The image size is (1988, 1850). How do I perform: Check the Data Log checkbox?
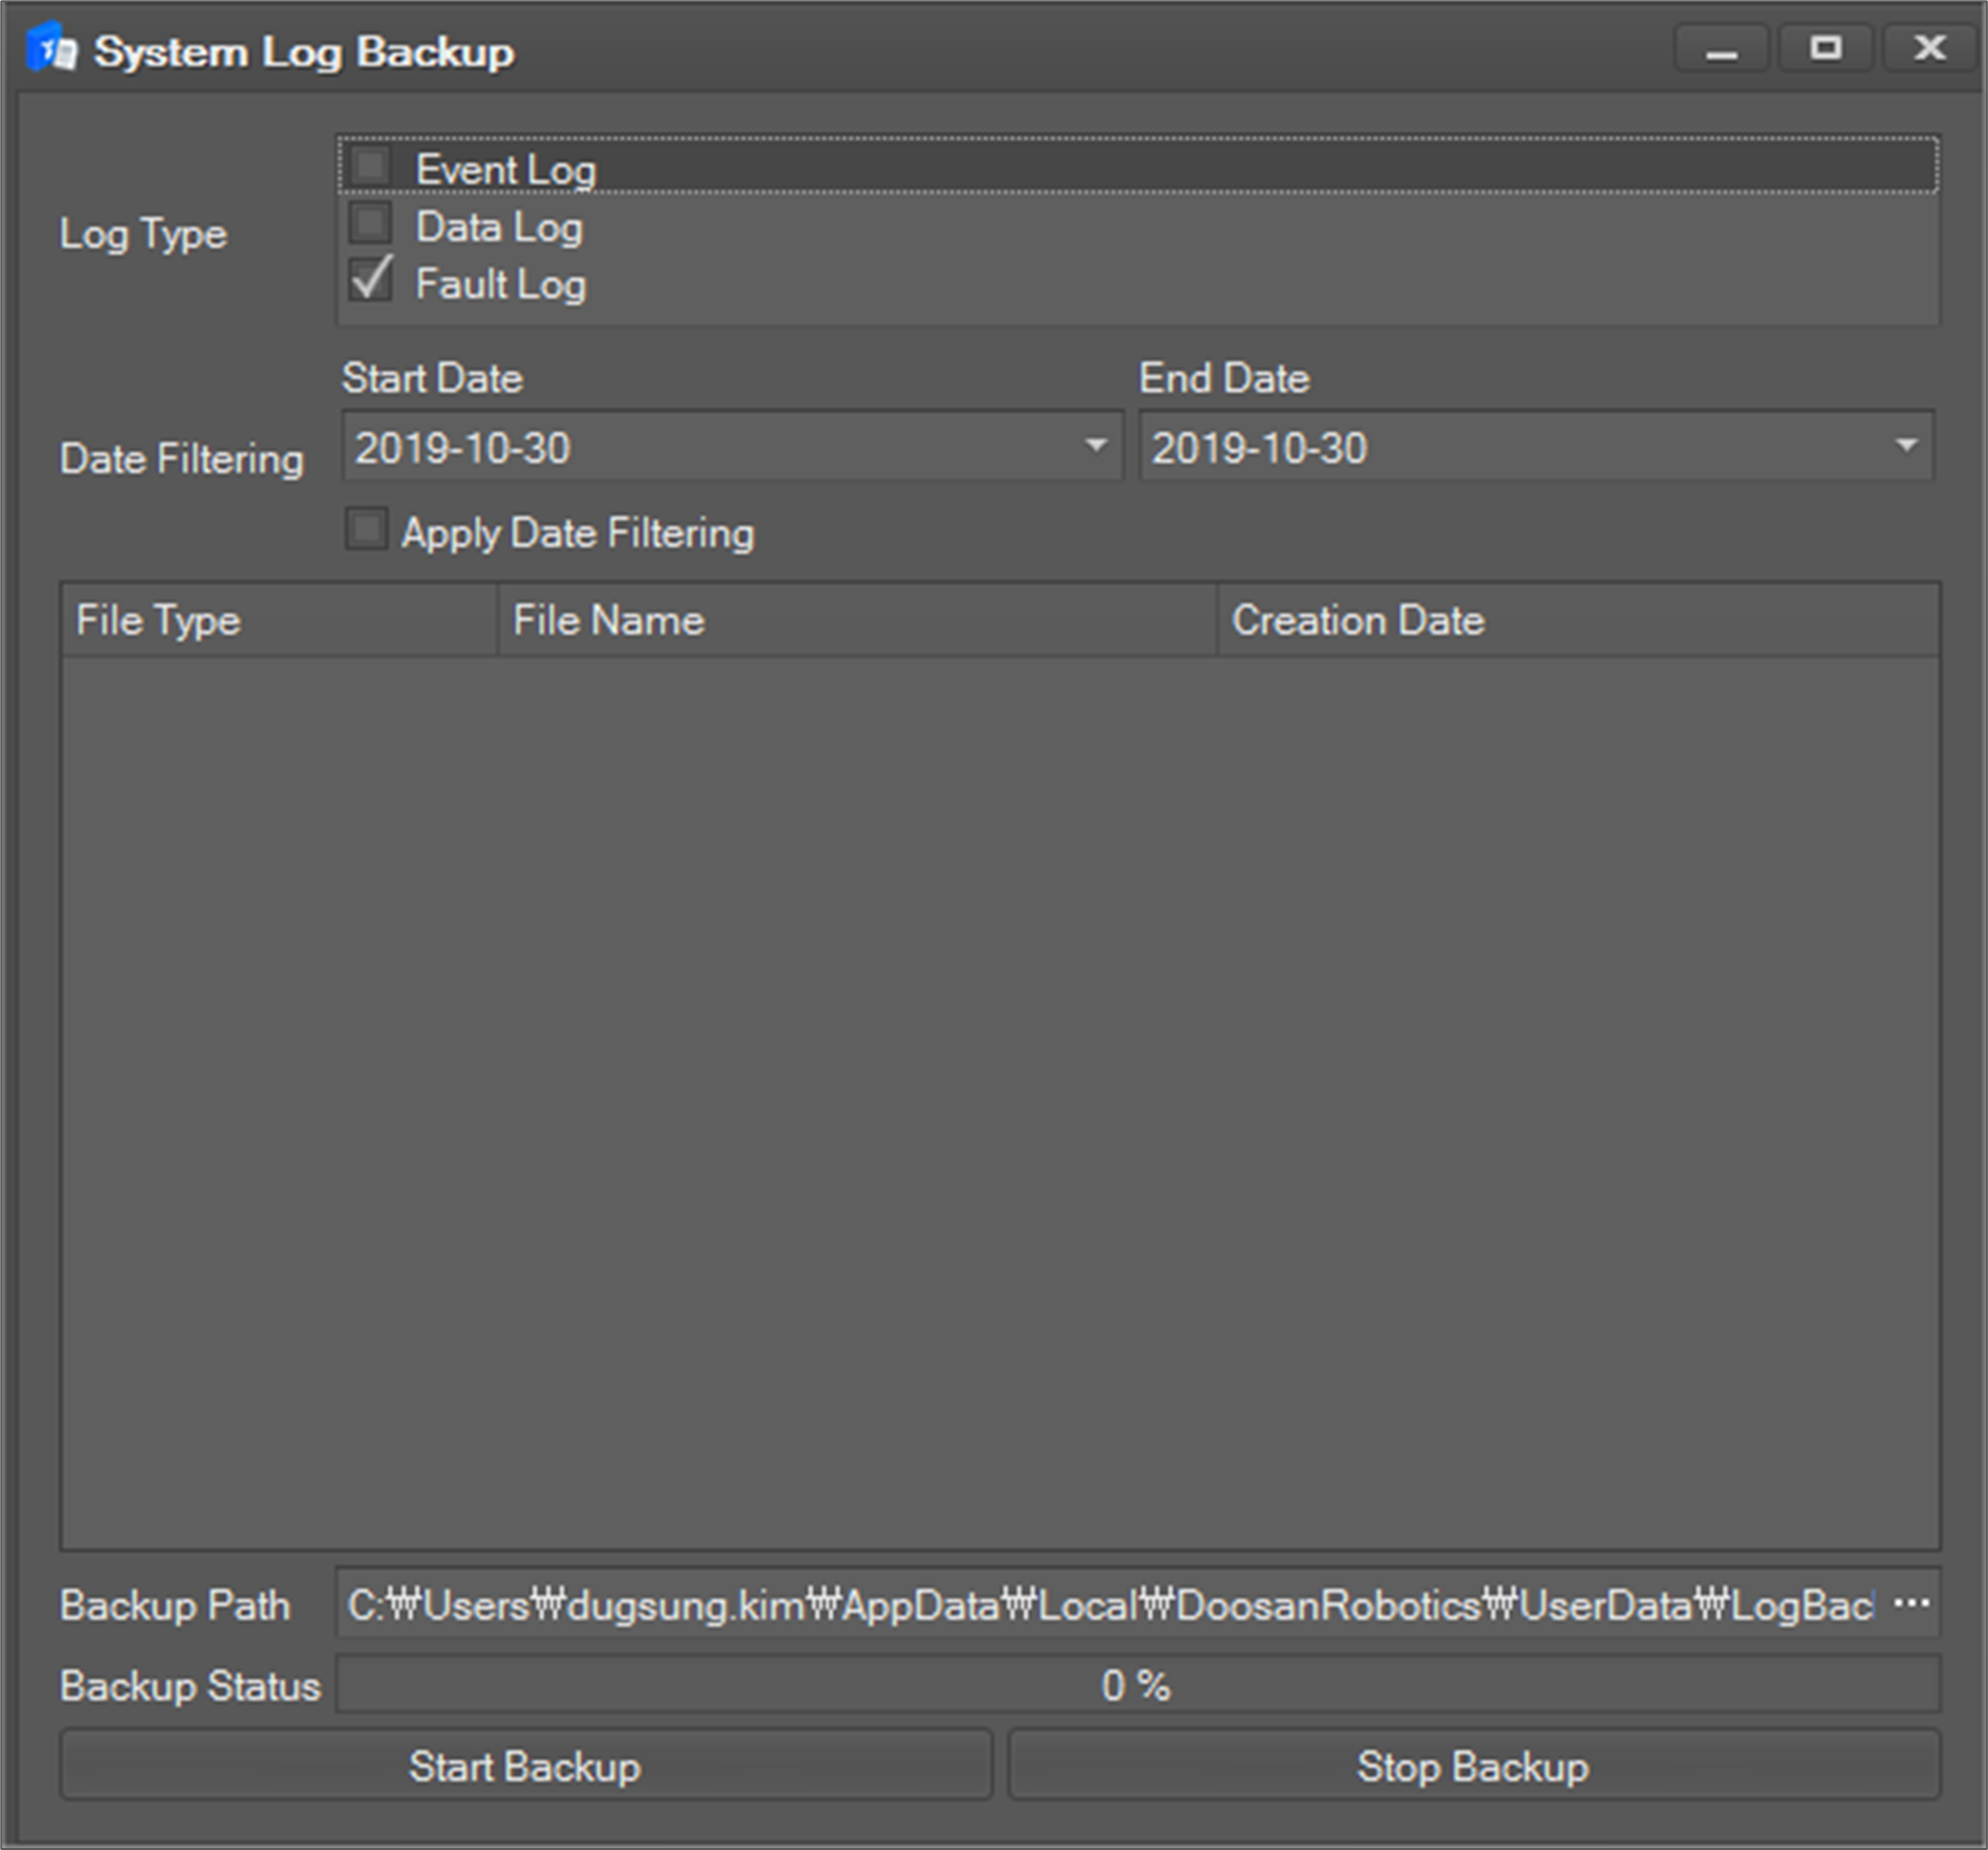[x=370, y=224]
